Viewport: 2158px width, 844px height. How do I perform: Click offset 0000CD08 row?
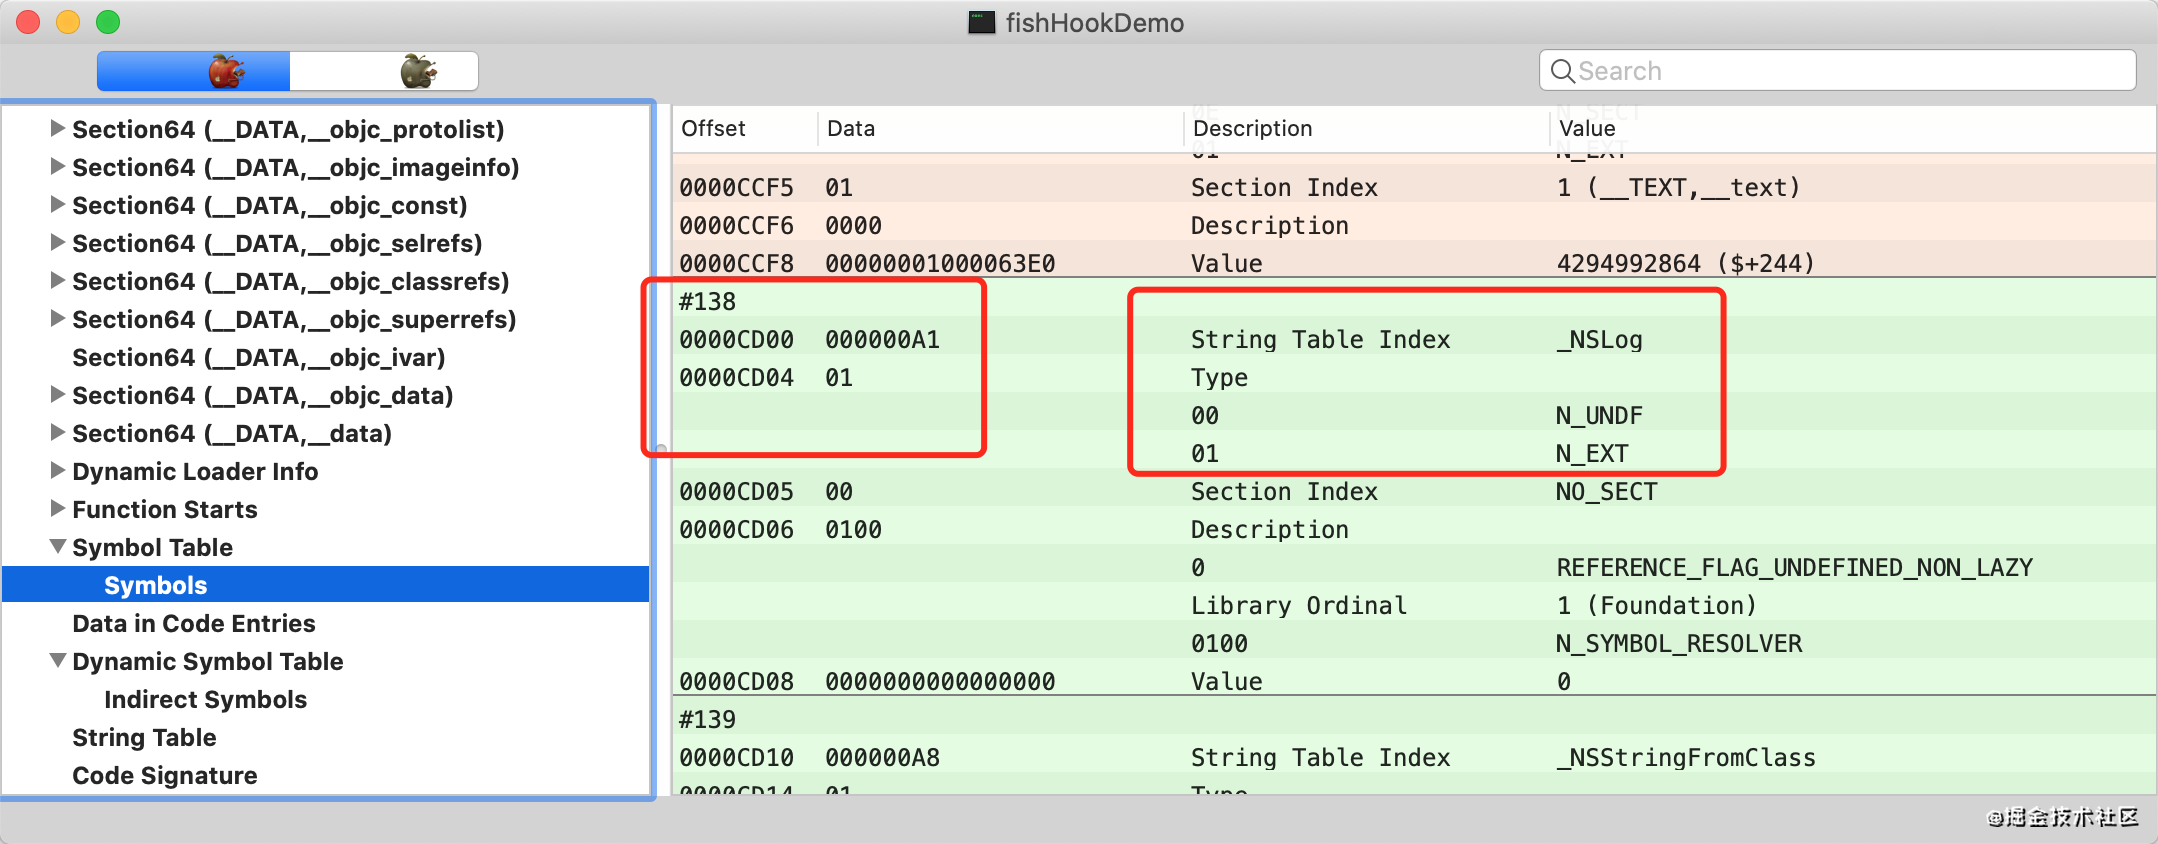pos(1414,681)
